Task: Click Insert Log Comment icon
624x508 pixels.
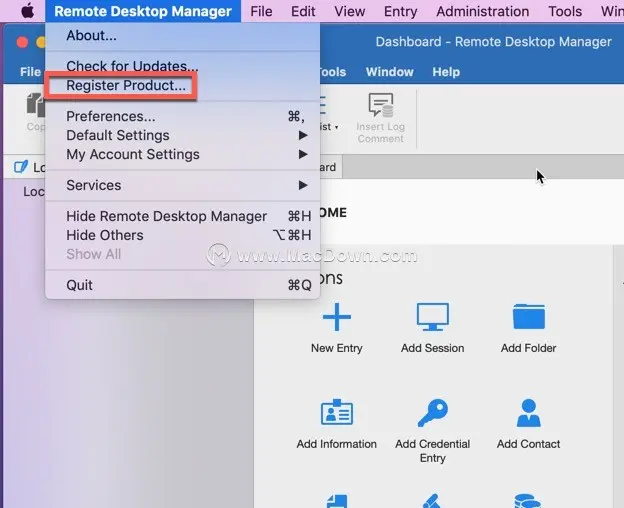Action: tap(381, 105)
